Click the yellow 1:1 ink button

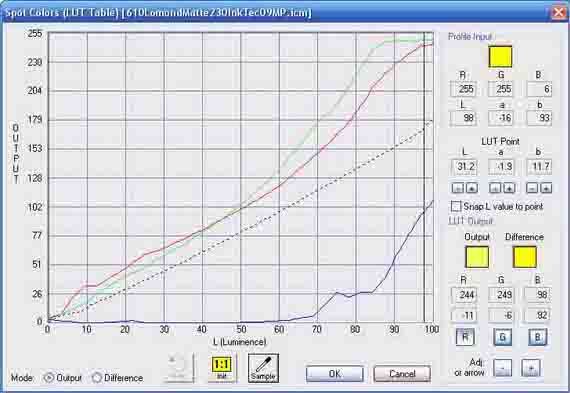click(221, 368)
